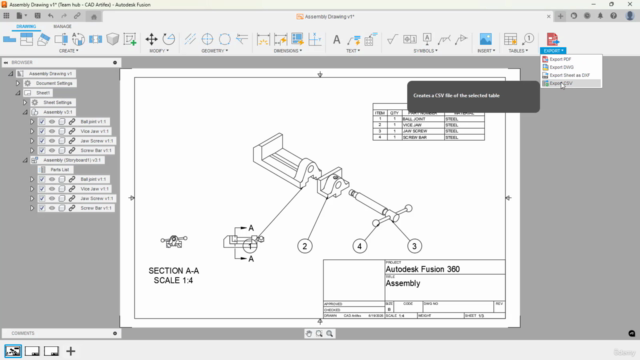
Task: Select balloon number 4 in the drawing
Action: coord(360,246)
